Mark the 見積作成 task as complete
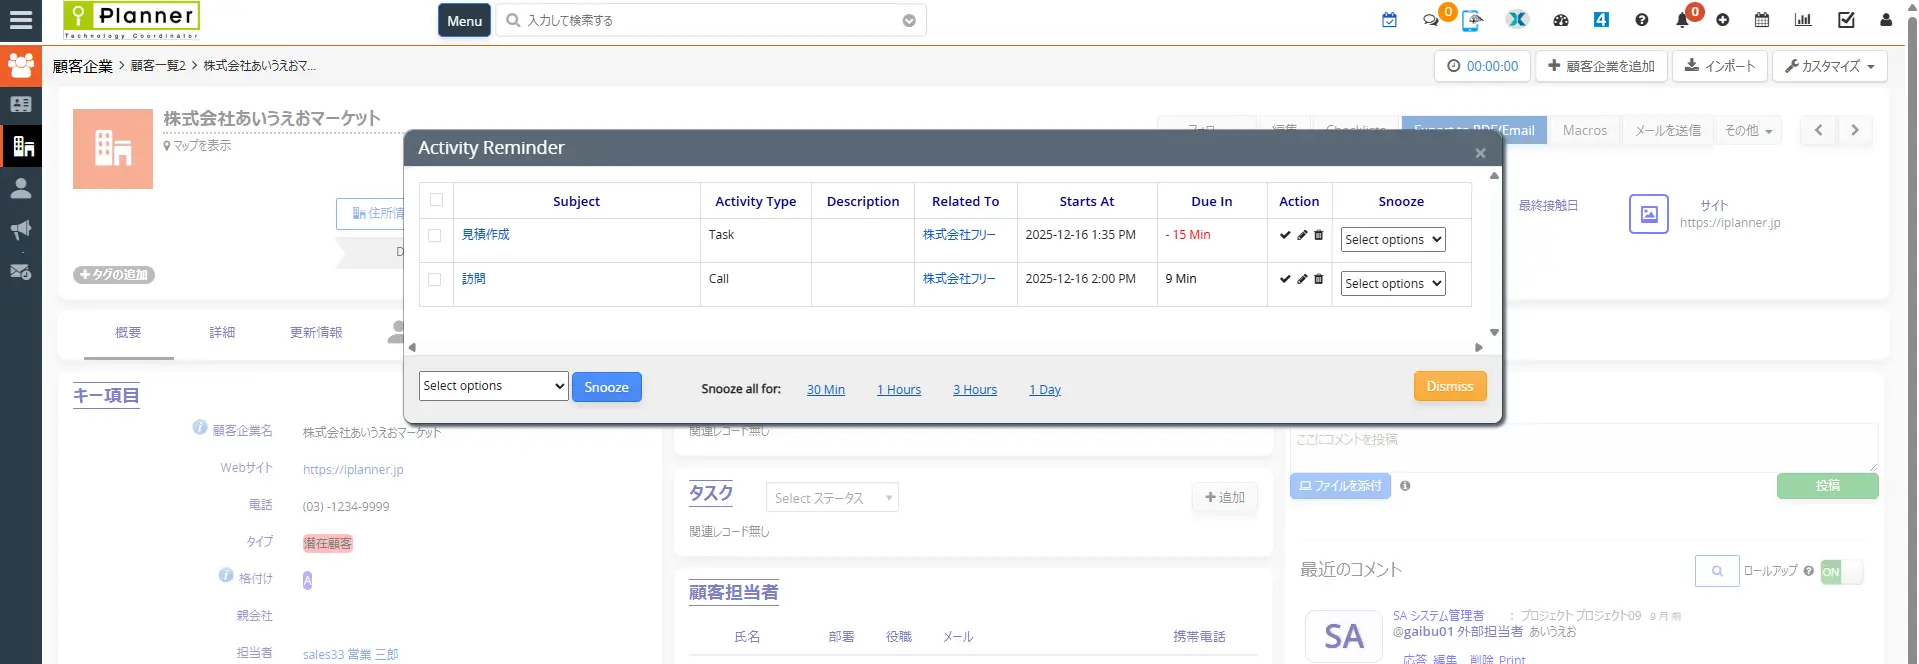 [1285, 235]
